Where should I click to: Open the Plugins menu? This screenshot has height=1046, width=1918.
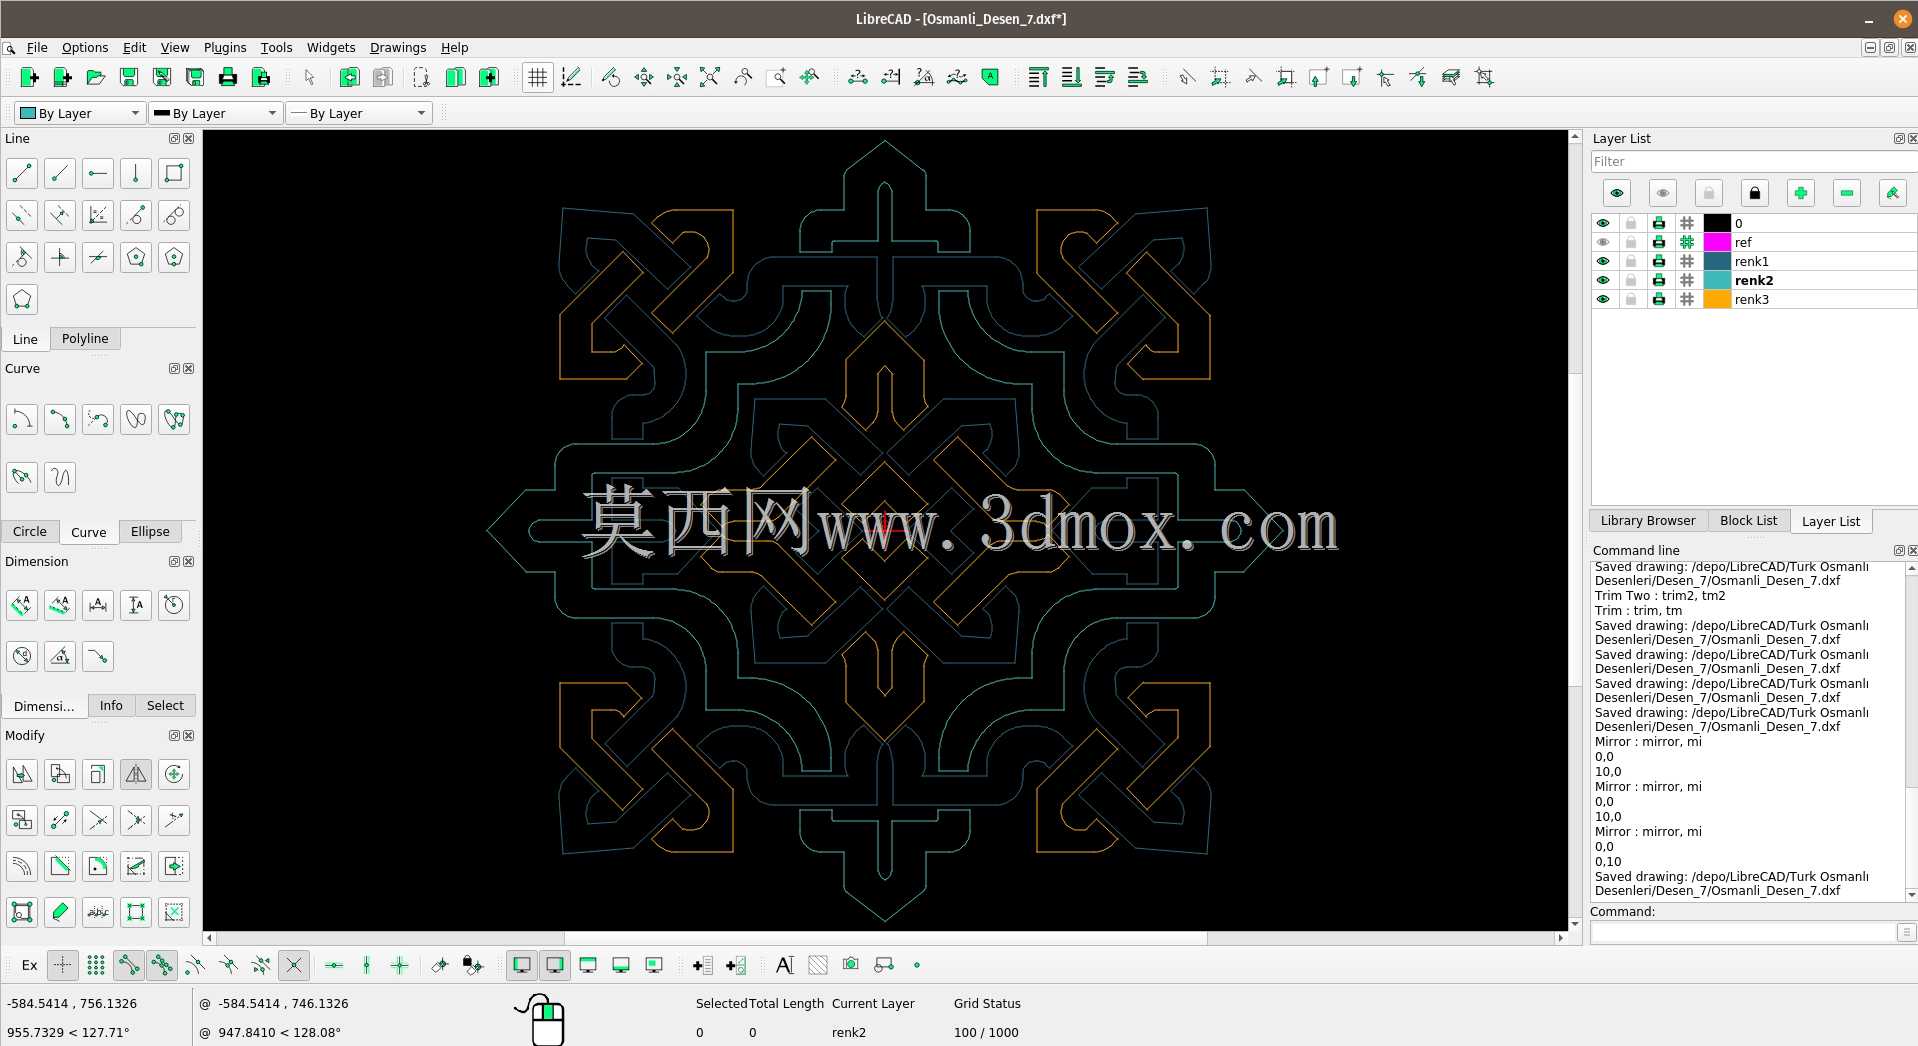tap(225, 48)
